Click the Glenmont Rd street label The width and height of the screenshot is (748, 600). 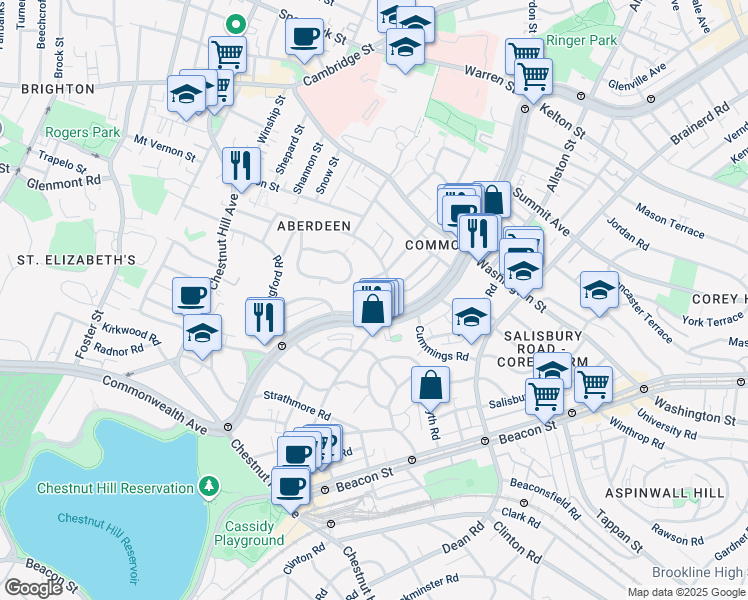[64, 182]
